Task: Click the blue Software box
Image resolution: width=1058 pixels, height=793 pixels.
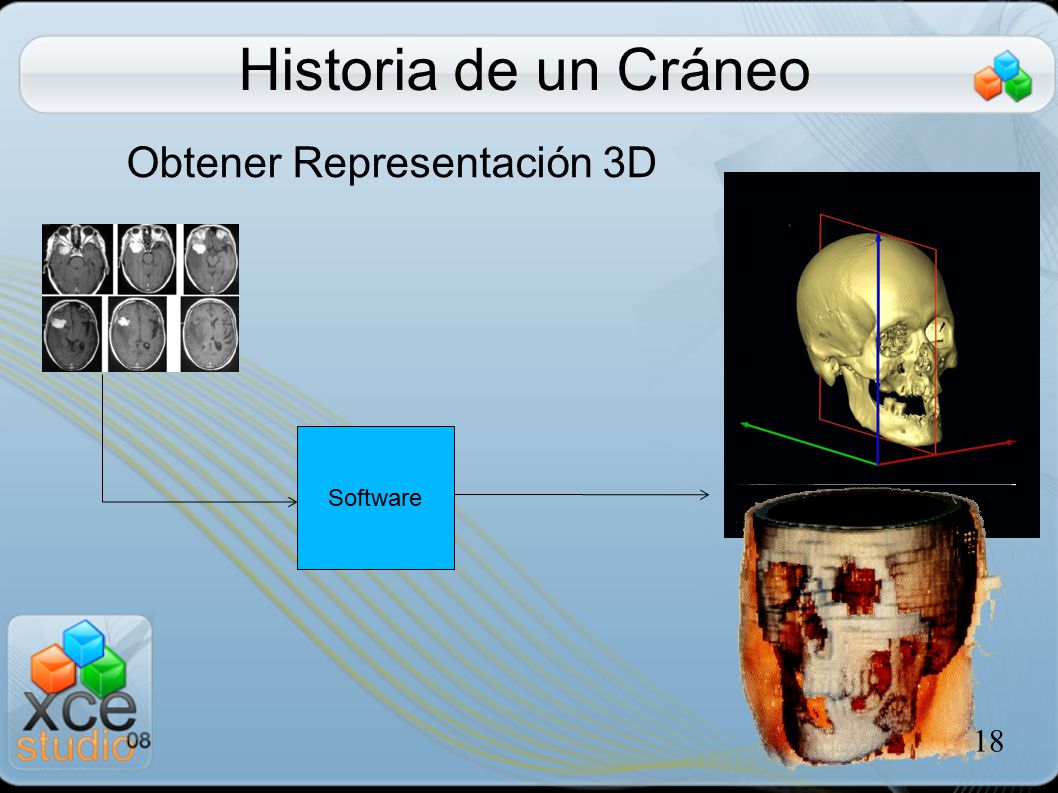Action: (x=376, y=498)
